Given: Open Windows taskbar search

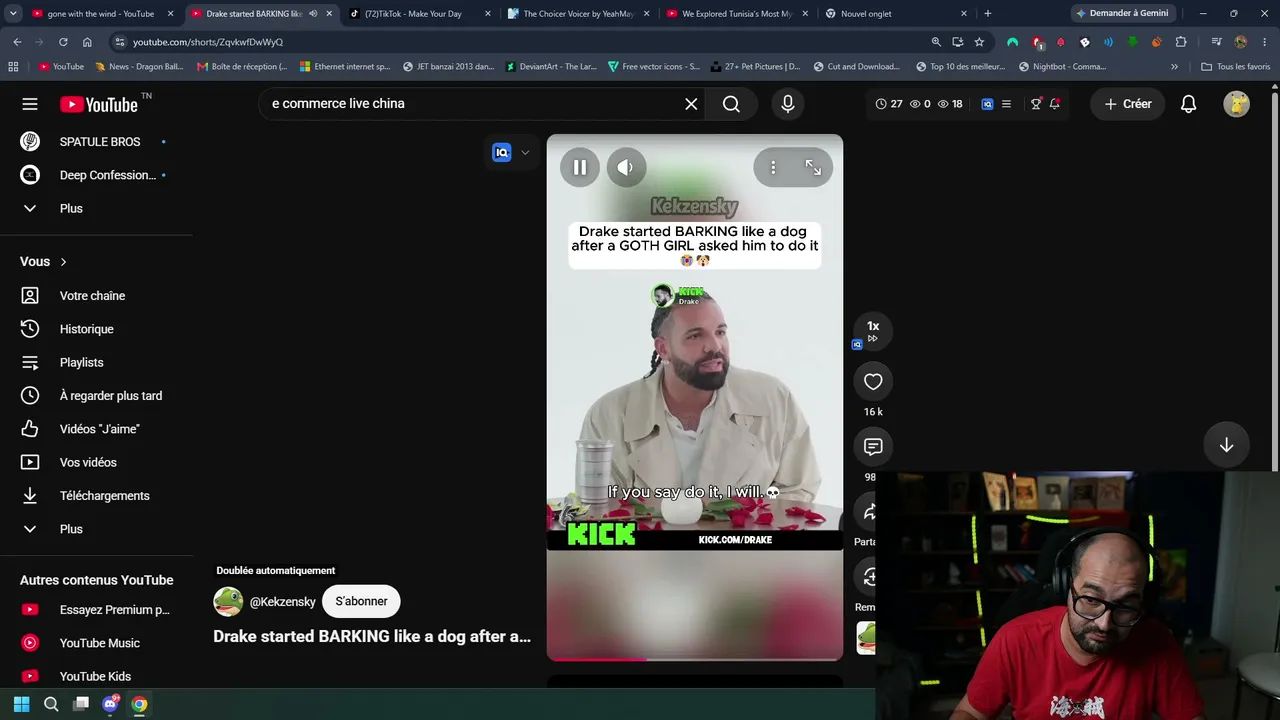Looking at the screenshot, I should [x=51, y=704].
